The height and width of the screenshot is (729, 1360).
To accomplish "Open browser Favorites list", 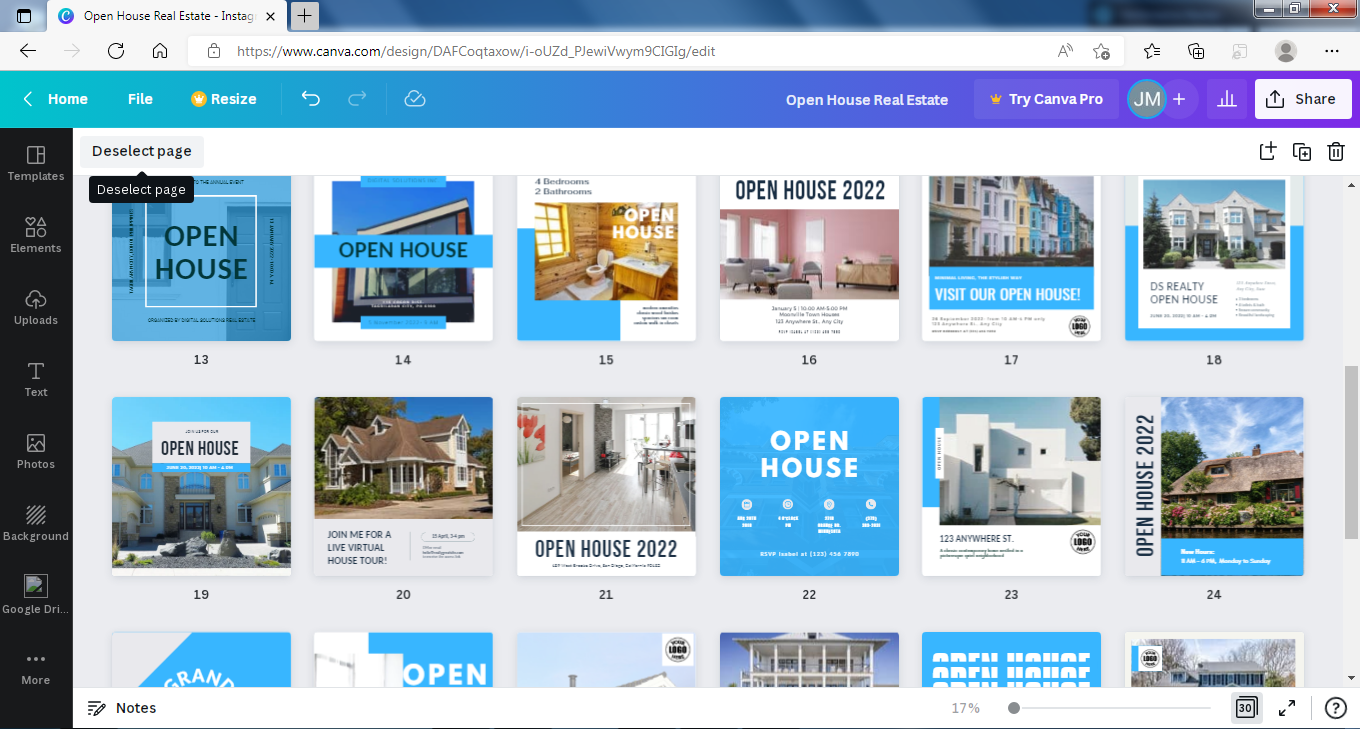I will (x=1152, y=51).
